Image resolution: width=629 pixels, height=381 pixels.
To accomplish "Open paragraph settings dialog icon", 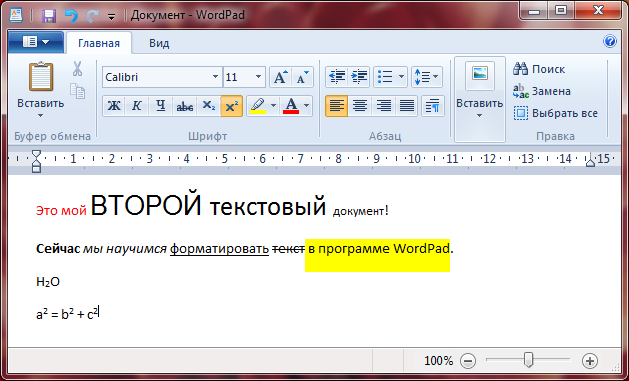I will [433, 106].
